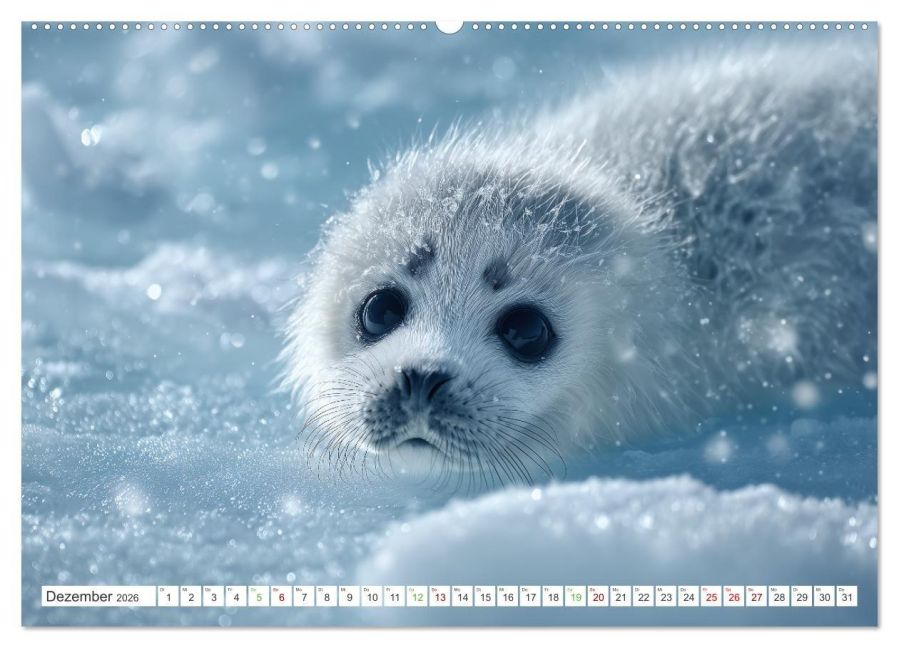This screenshot has width=899, height=648.
Task: Select the green Saturday date 5
Action: point(259,596)
